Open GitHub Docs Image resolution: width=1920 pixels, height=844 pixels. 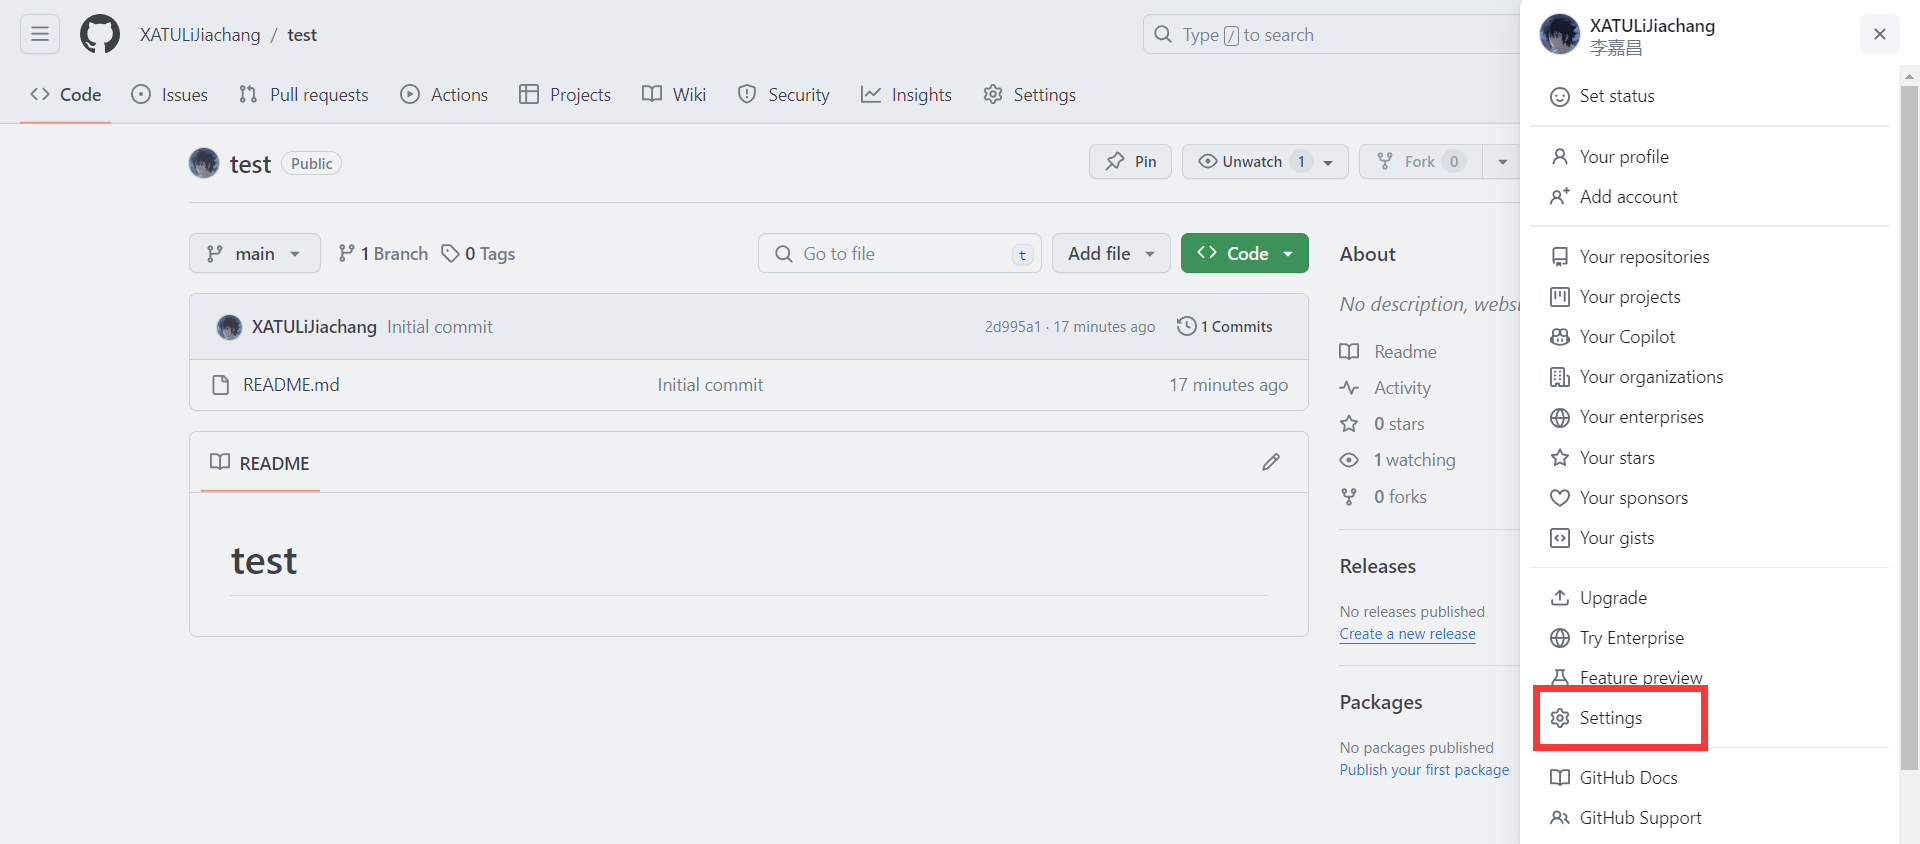pos(1709,778)
